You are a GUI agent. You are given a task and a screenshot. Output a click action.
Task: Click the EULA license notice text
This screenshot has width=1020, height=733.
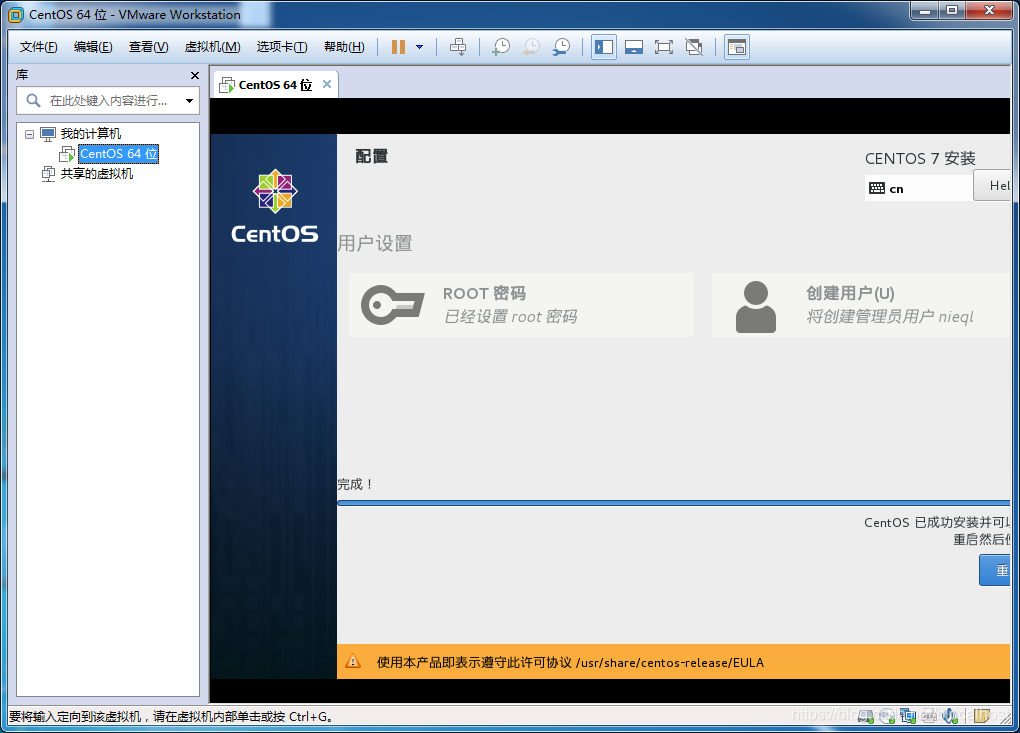(570, 663)
